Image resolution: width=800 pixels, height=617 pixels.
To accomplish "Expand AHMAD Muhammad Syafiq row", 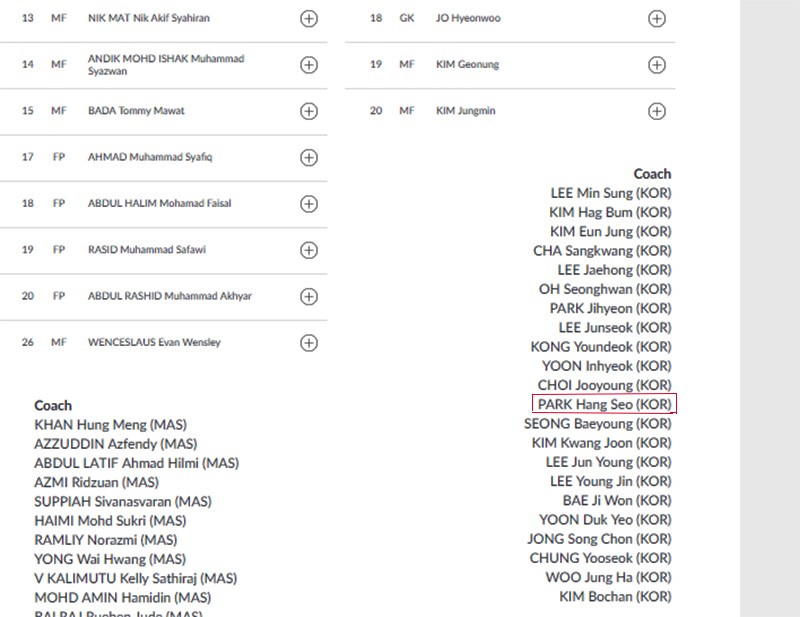I will 309,157.
